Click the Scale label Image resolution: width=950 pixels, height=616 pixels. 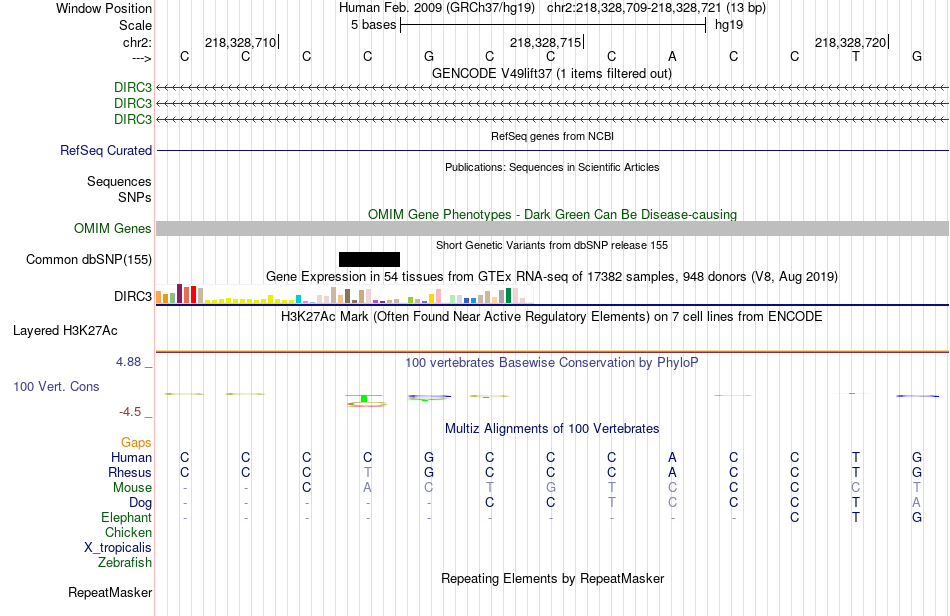click(135, 25)
